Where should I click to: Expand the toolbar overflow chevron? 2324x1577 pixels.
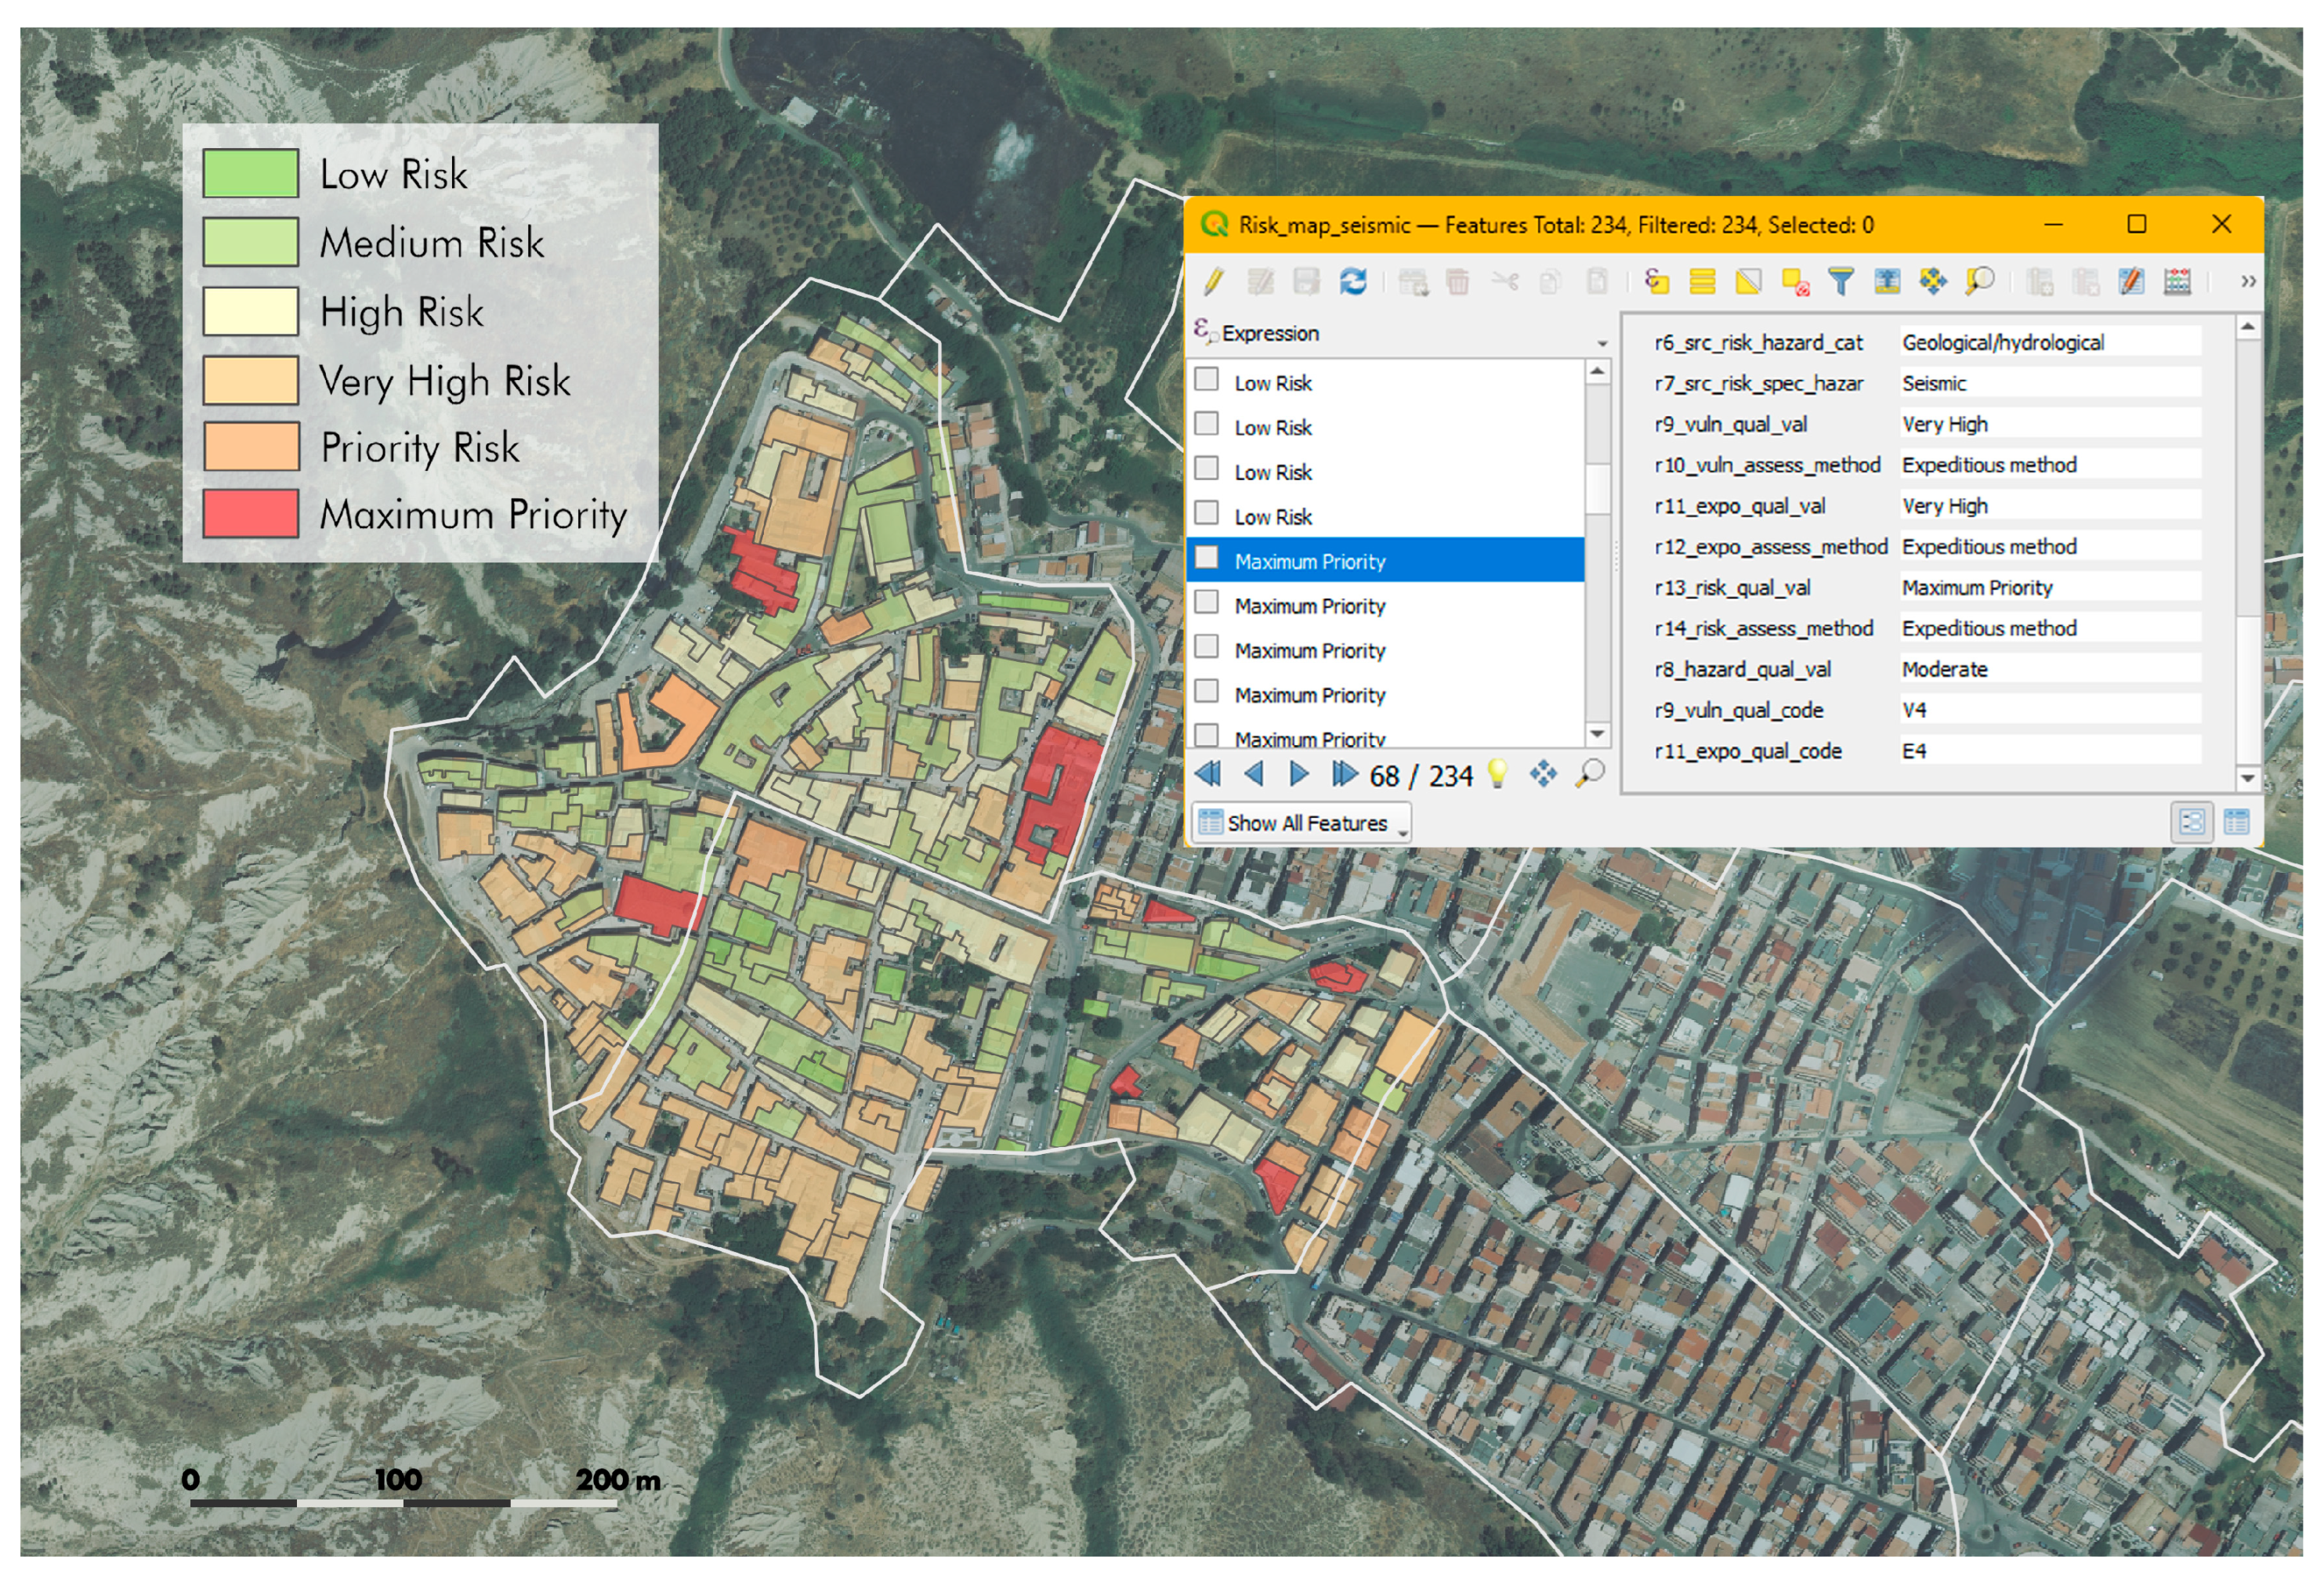point(2248,282)
